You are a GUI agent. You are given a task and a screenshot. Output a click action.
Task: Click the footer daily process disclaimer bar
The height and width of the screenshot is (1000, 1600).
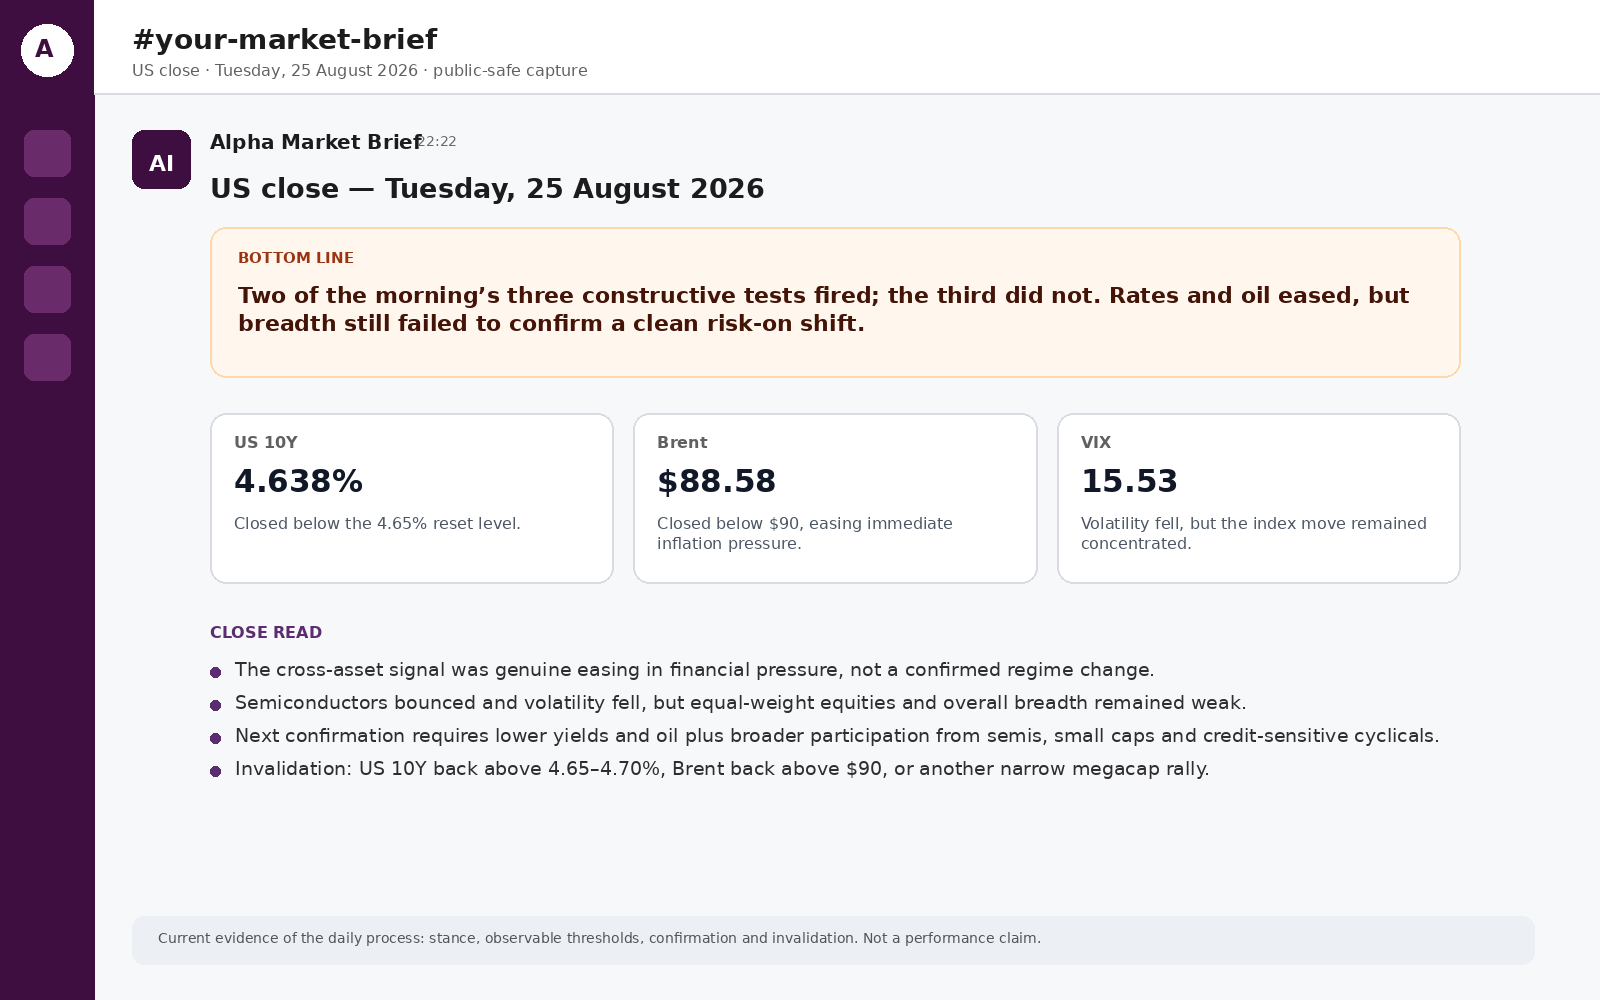pos(833,940)
